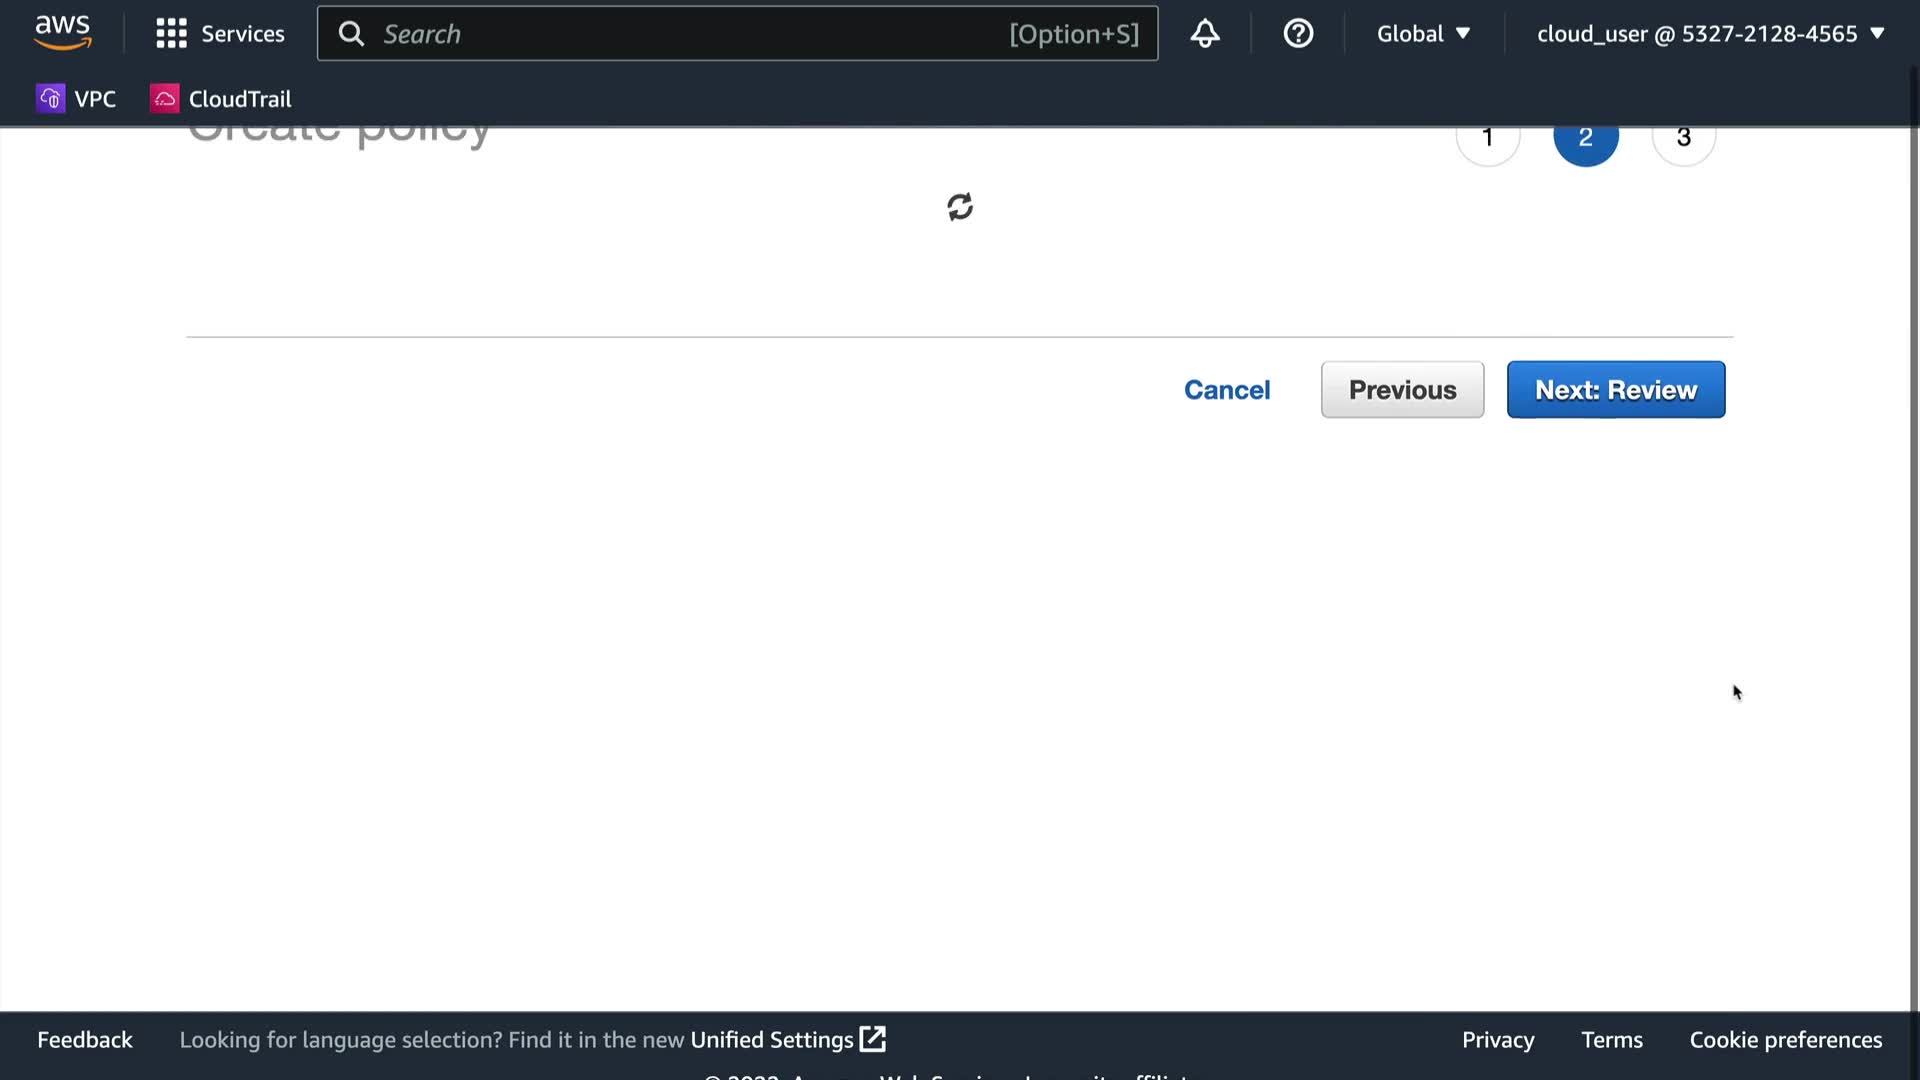Open Feedback in the footer
1920x1080 pixels.
(x=85, y=1040)
